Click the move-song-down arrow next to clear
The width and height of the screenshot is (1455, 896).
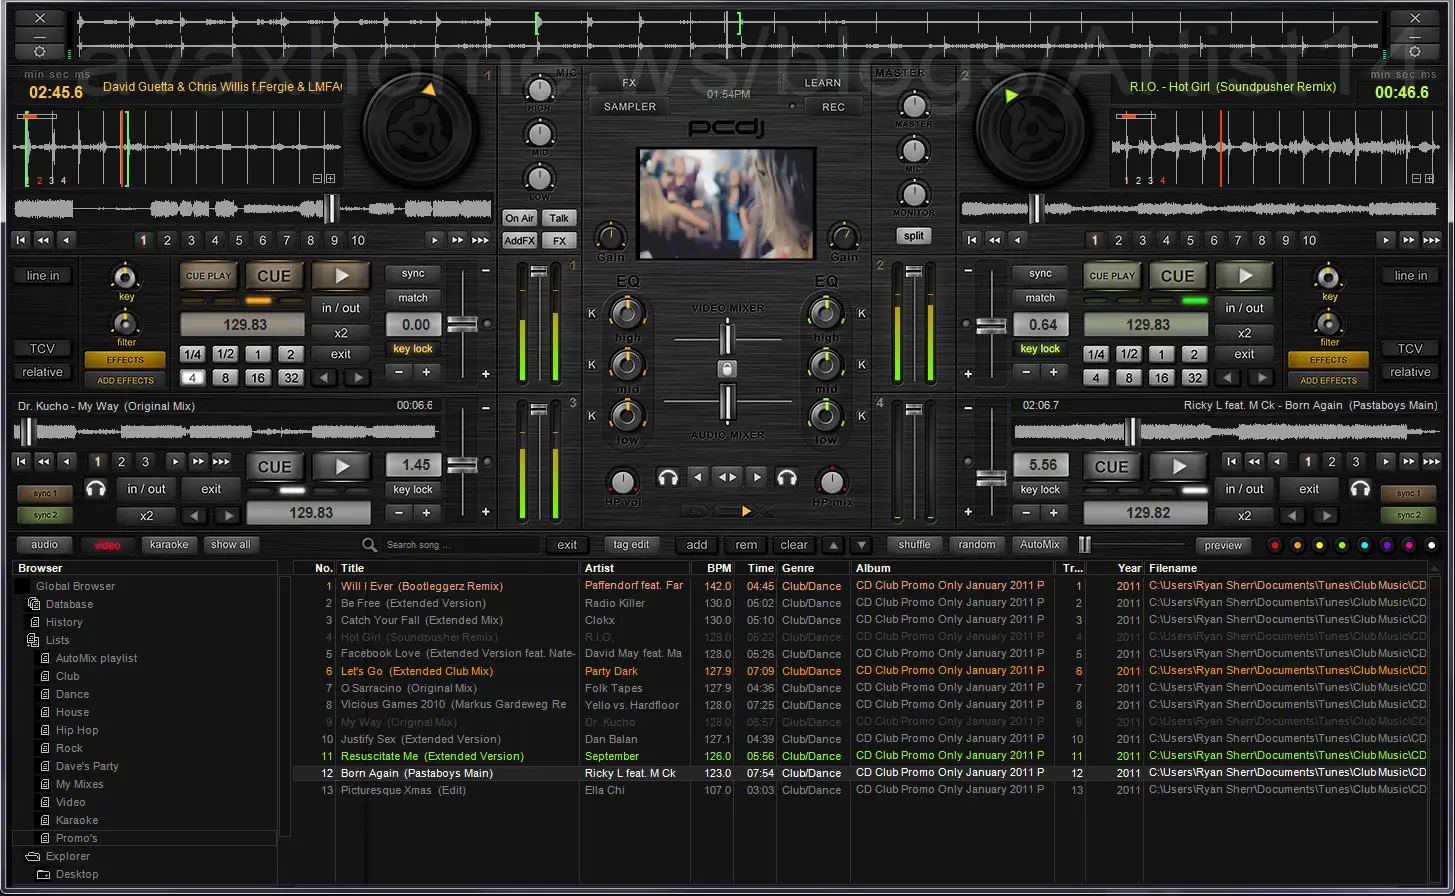(x=860, y=545)
